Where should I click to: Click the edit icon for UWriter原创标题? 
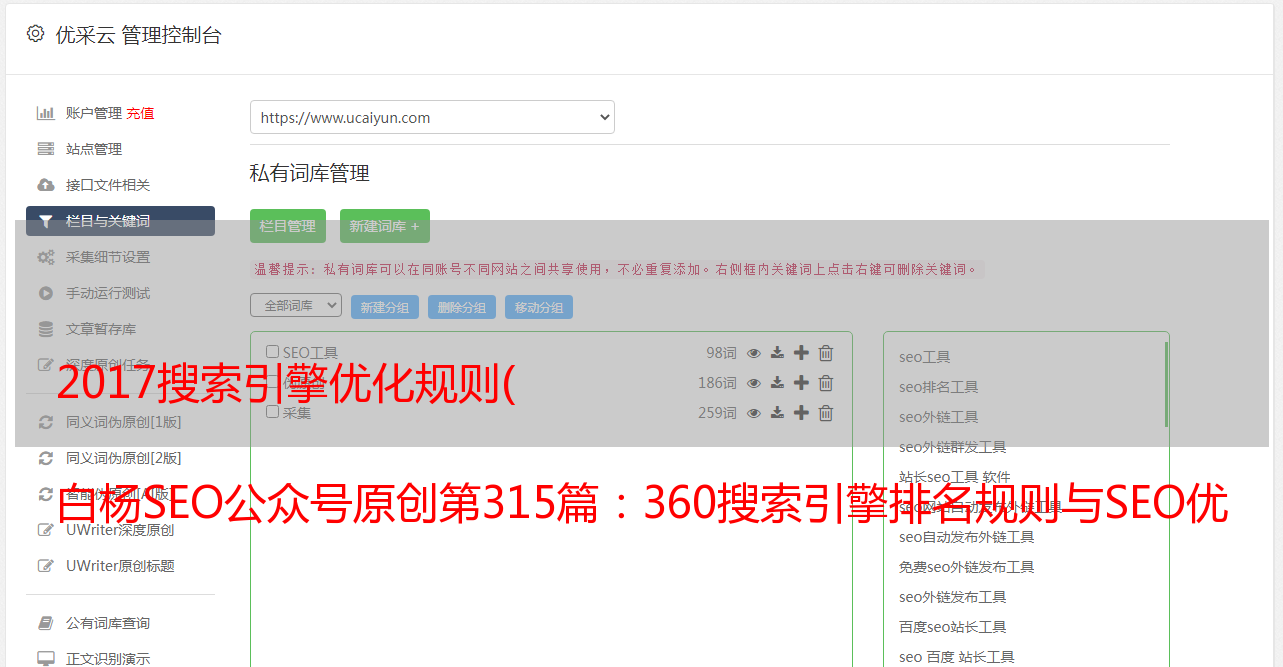[45, 566]
